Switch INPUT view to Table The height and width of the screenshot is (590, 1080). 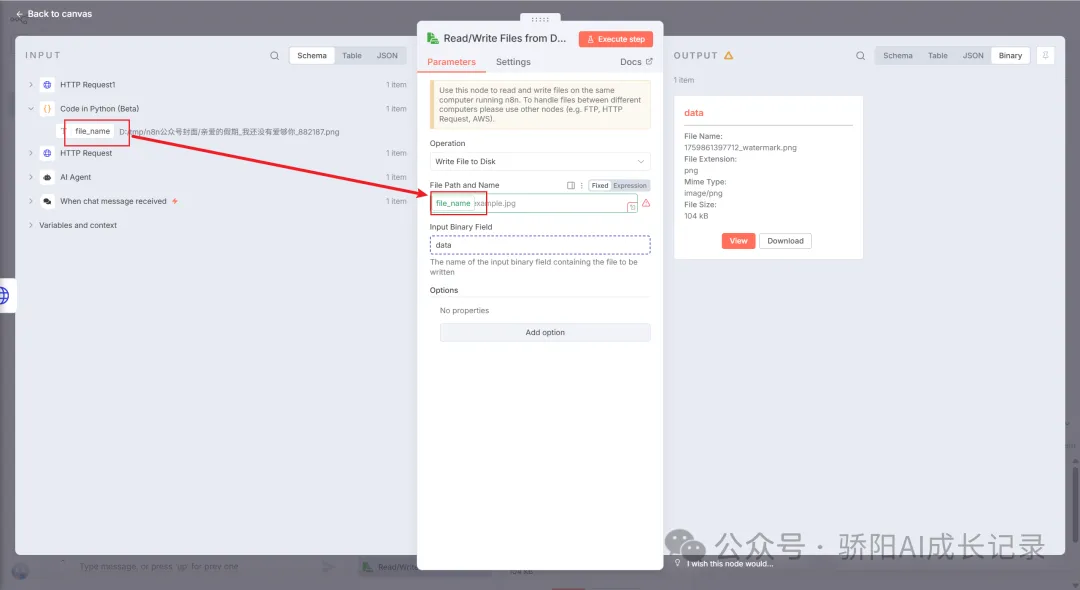click(x=352, y=56)
